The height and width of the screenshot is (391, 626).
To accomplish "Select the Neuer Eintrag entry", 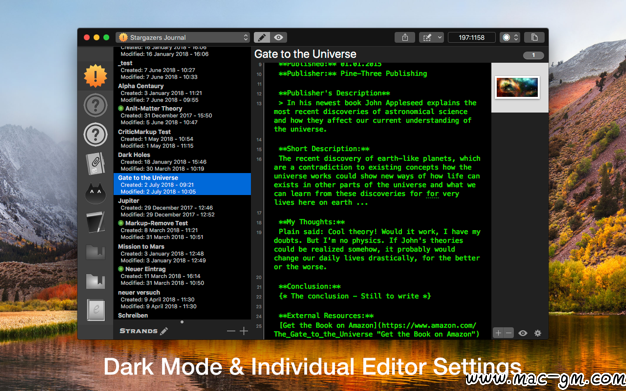I will pos(182,276).
